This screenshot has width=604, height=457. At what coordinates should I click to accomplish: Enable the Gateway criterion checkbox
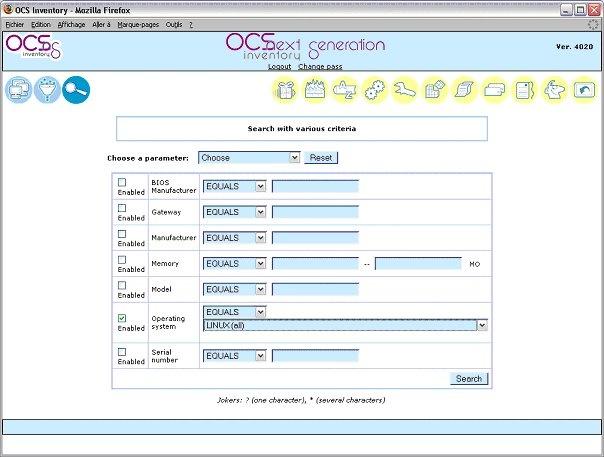click(122, 208)
